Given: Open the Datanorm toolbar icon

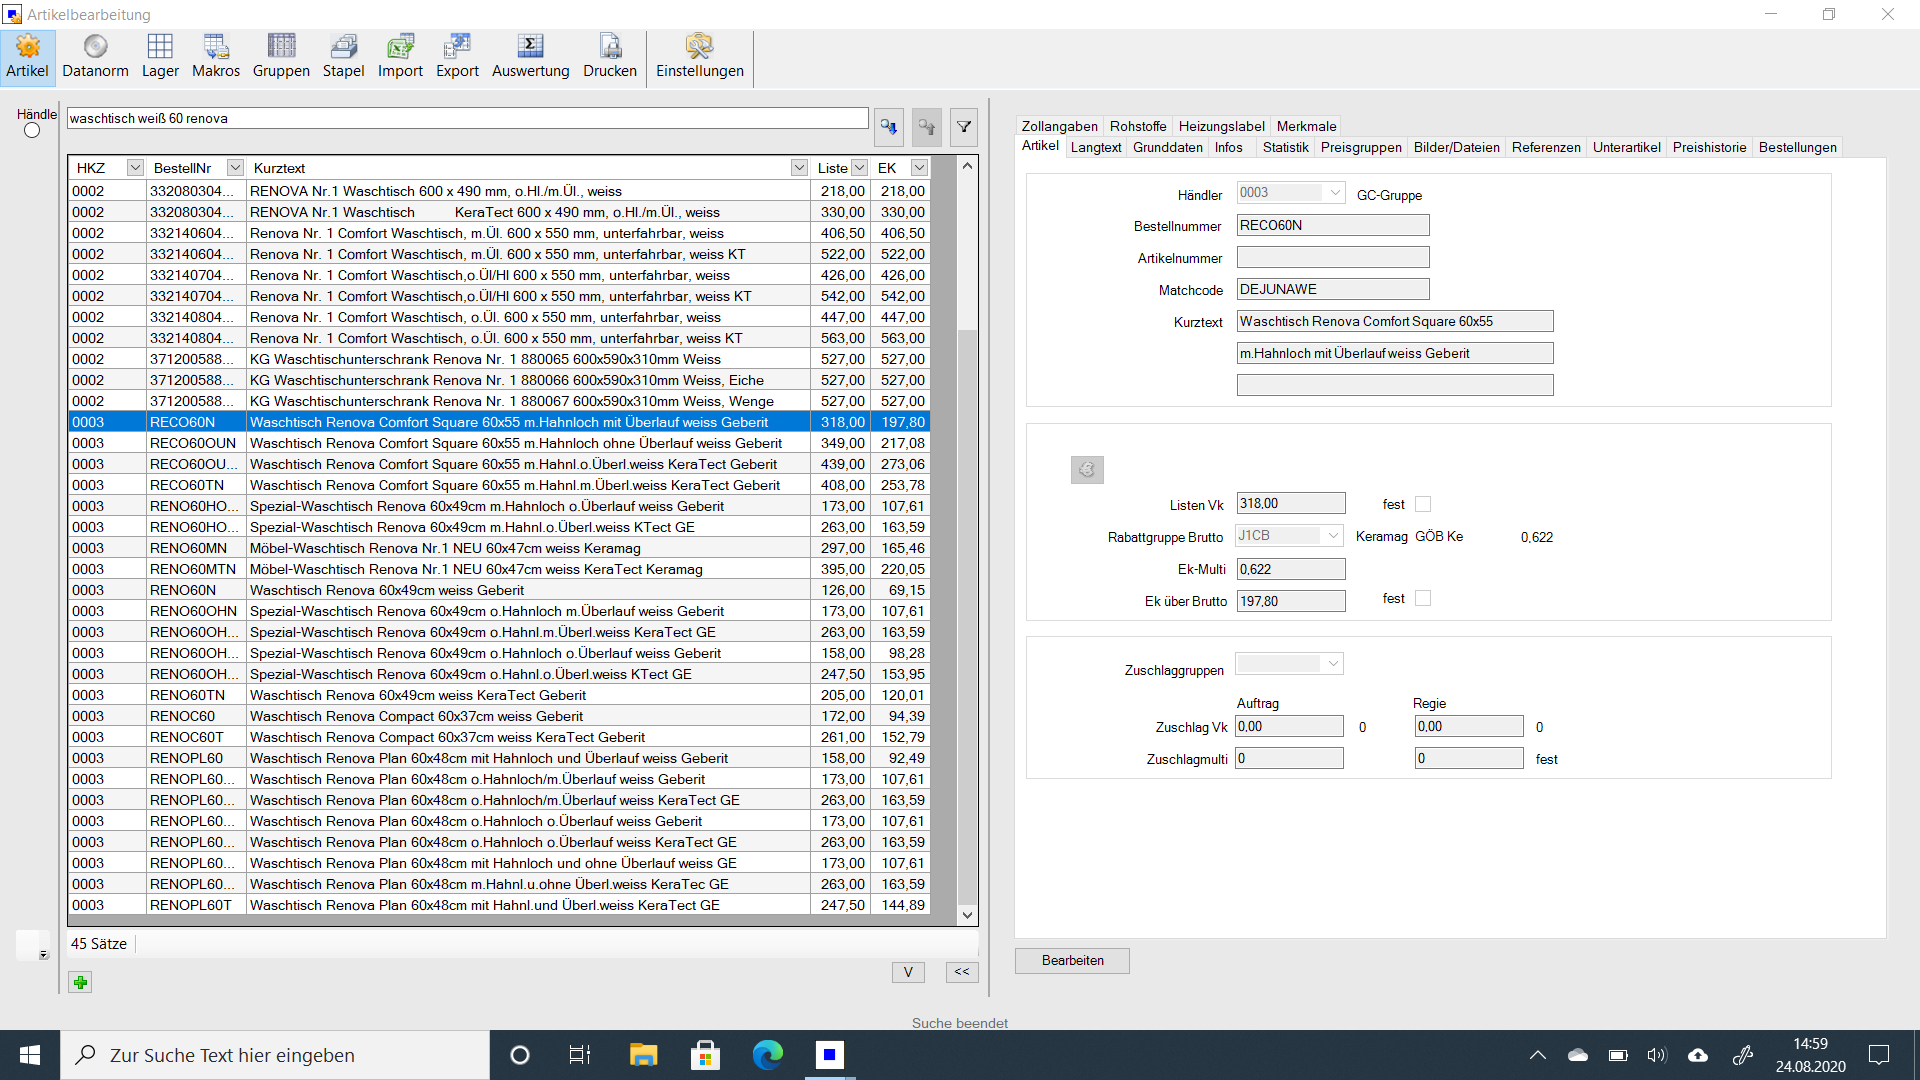Looking at the screenshot, I should click(95, 56).
